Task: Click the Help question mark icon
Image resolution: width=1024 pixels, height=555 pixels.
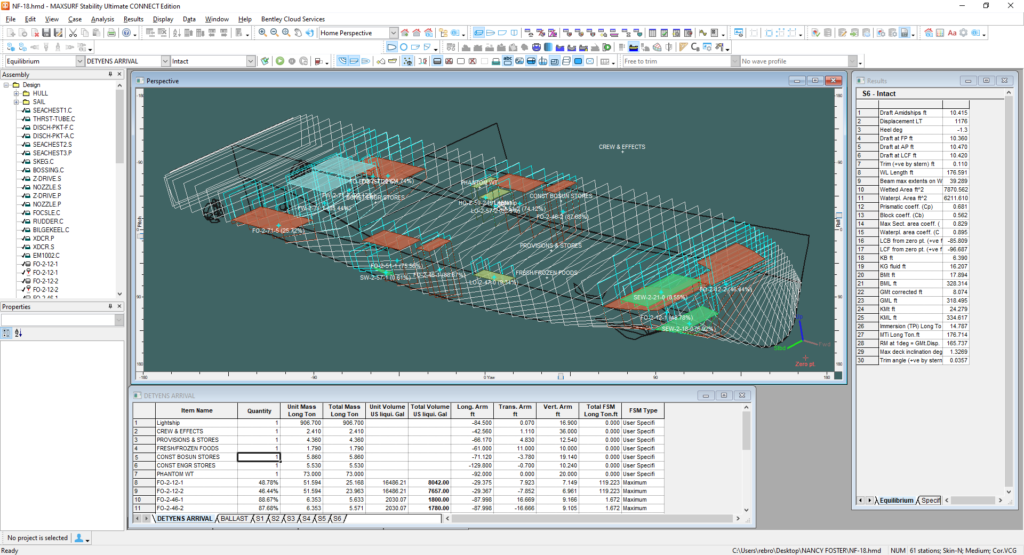Action: (127, 33)
